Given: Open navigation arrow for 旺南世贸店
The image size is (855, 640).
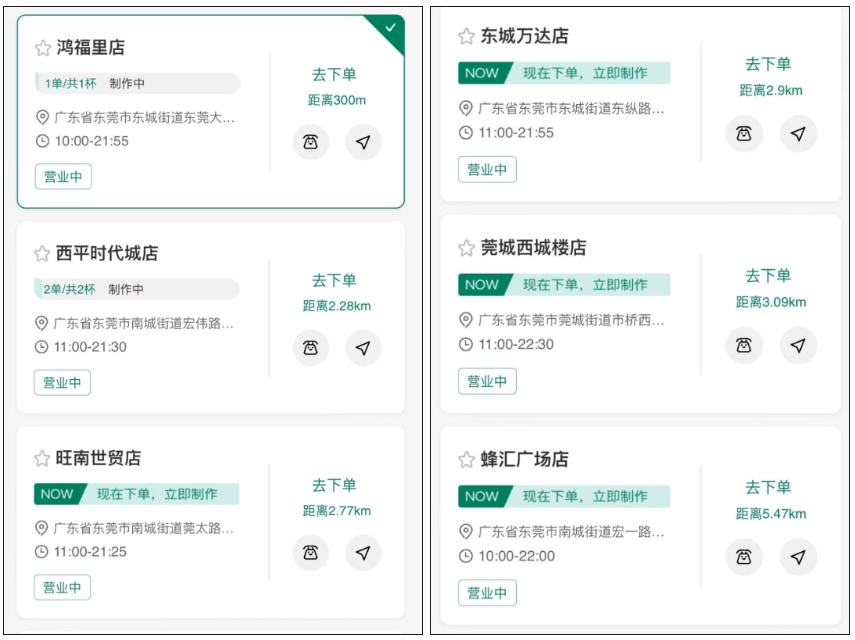Looking at the screenshot, I should 363,553.
